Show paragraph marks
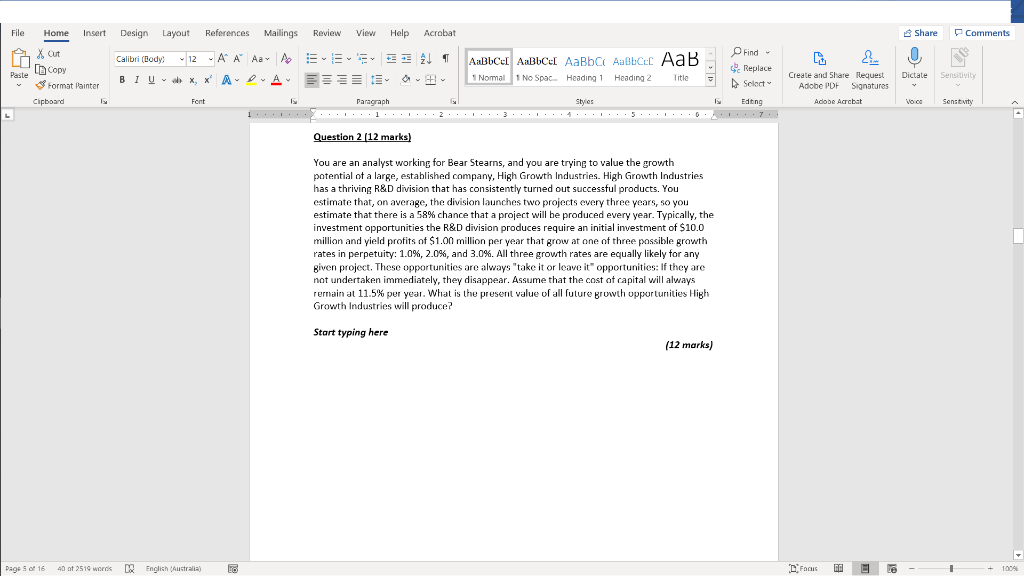The width and height of the screenshot is (1024, 576). click(x=446, y=58)
